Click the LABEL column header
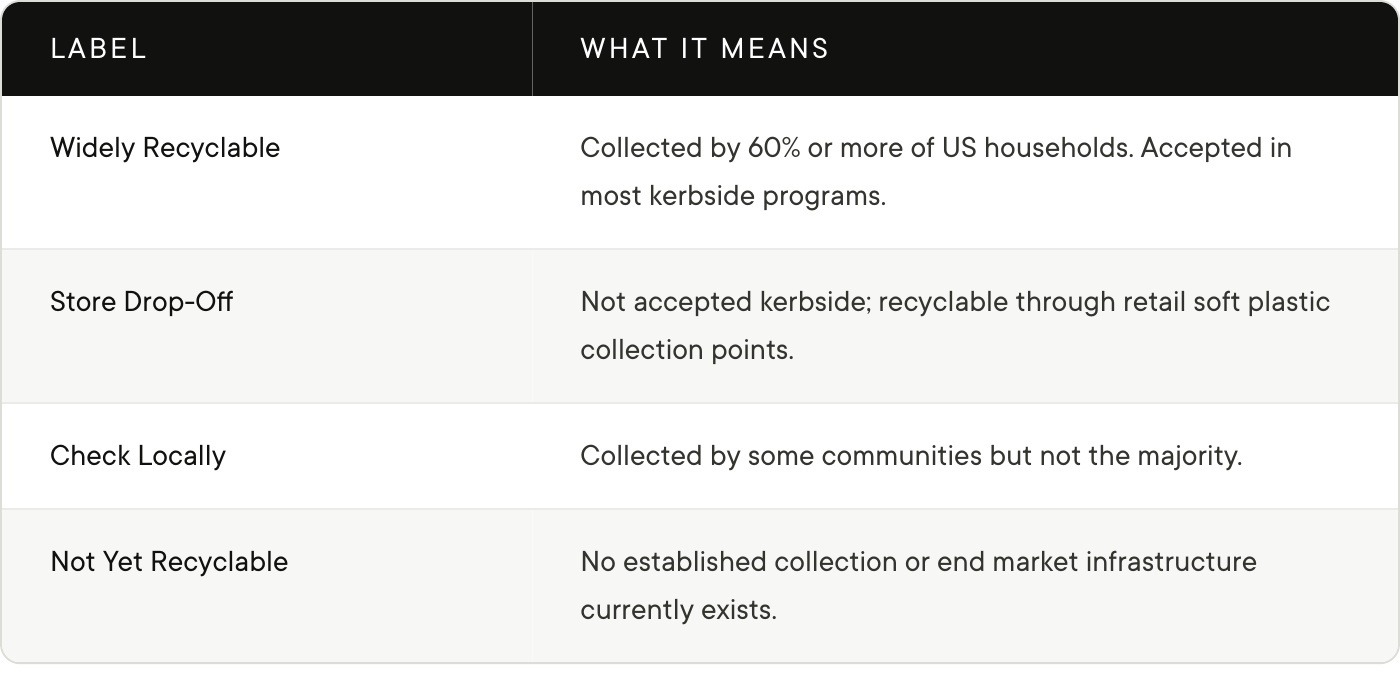This screenshot has height=695, width=1400. (x=266, y=48)
